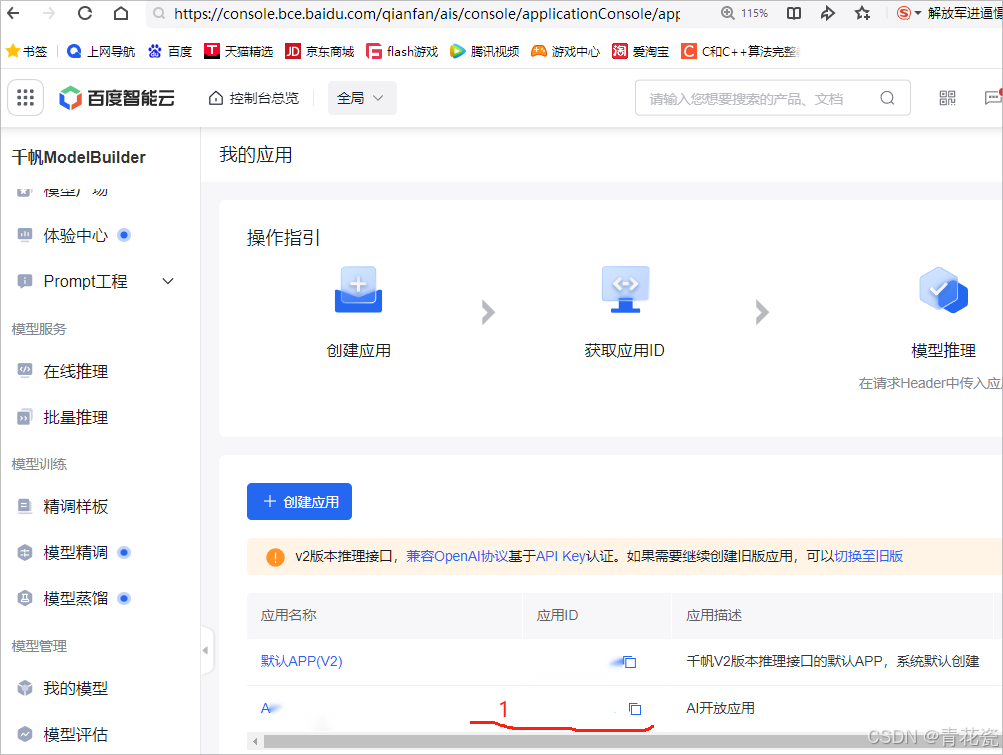The height and width of the screenshot is (755, 1003).
Task: Click the 获取应用ID guide icon
Action: click(625, 290)
